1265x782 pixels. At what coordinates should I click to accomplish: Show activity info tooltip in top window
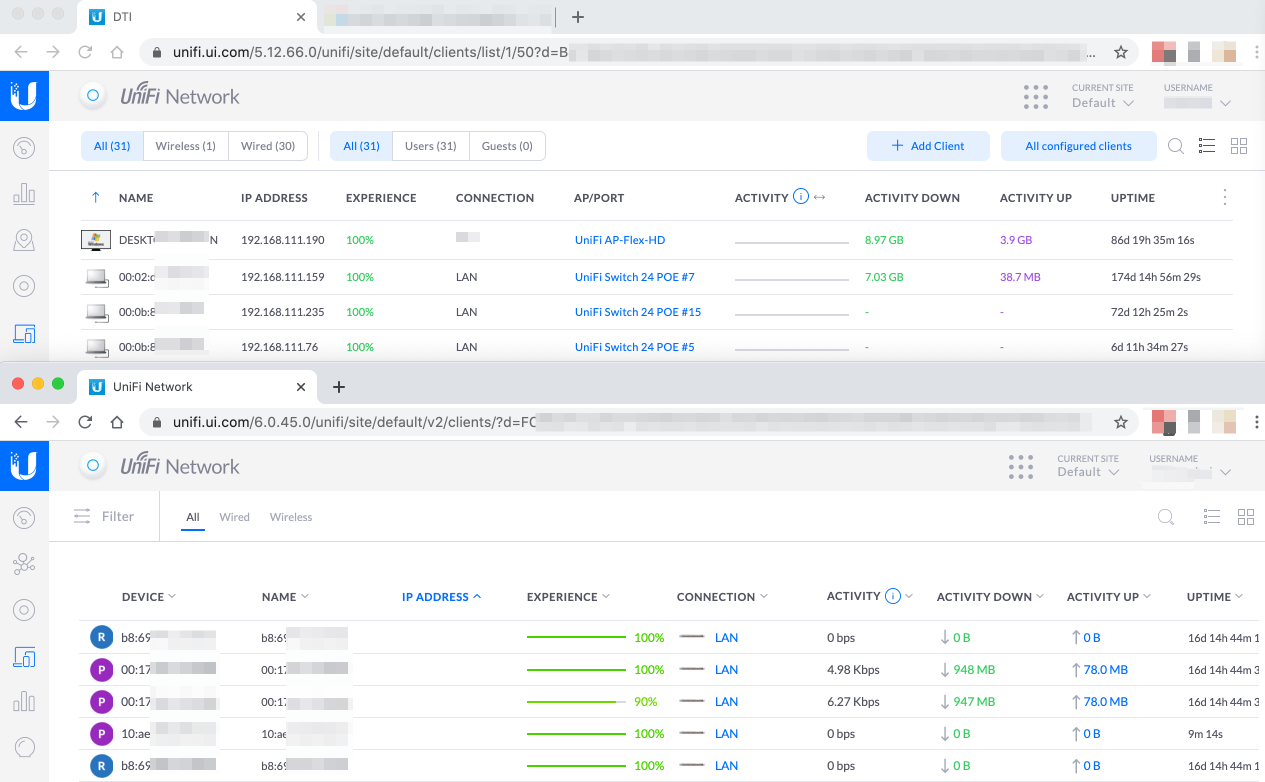tap(800, 197)
